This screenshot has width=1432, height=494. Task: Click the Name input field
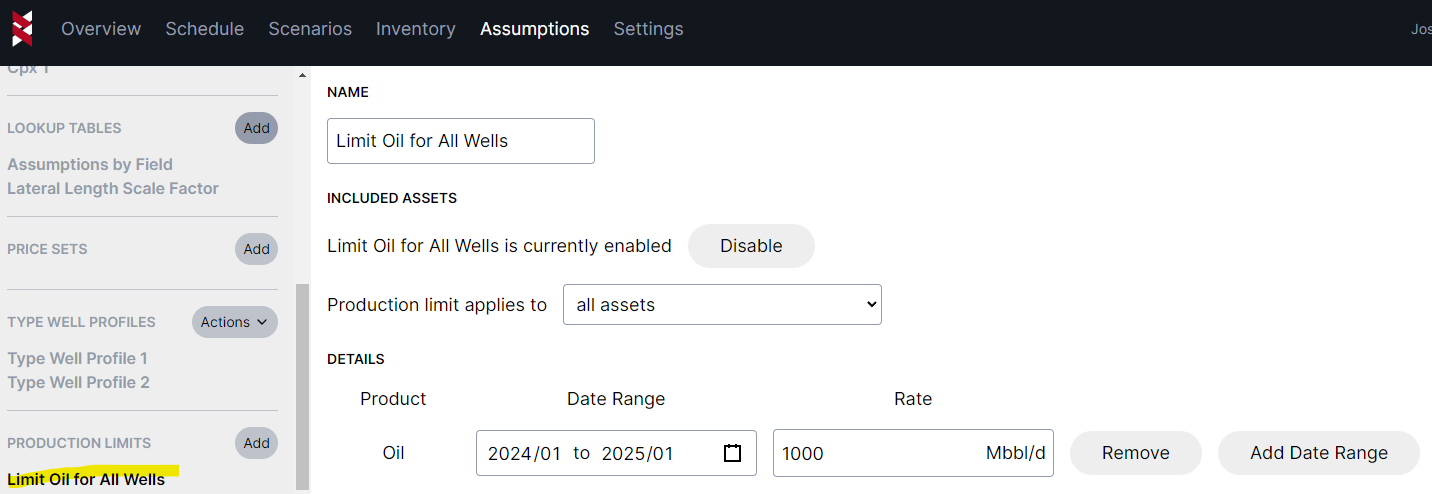point(461,141)
